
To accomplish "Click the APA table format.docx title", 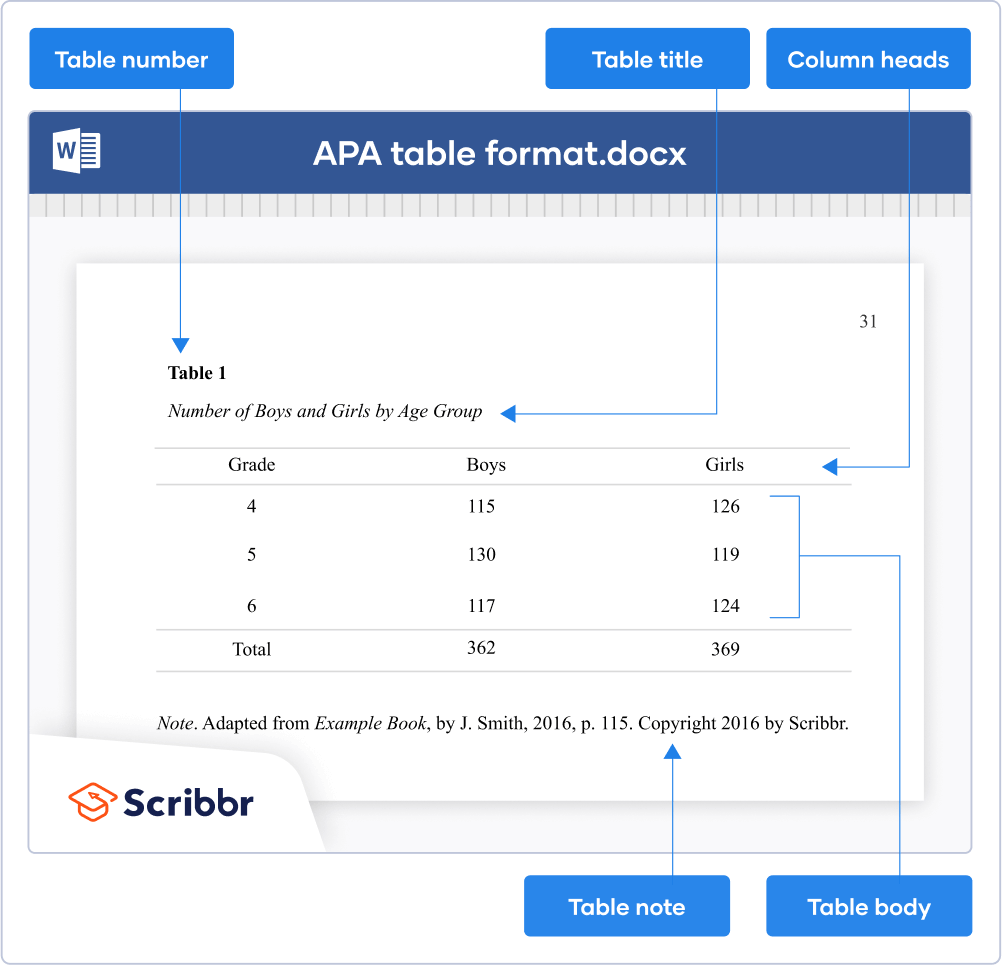I will (499, 153).
